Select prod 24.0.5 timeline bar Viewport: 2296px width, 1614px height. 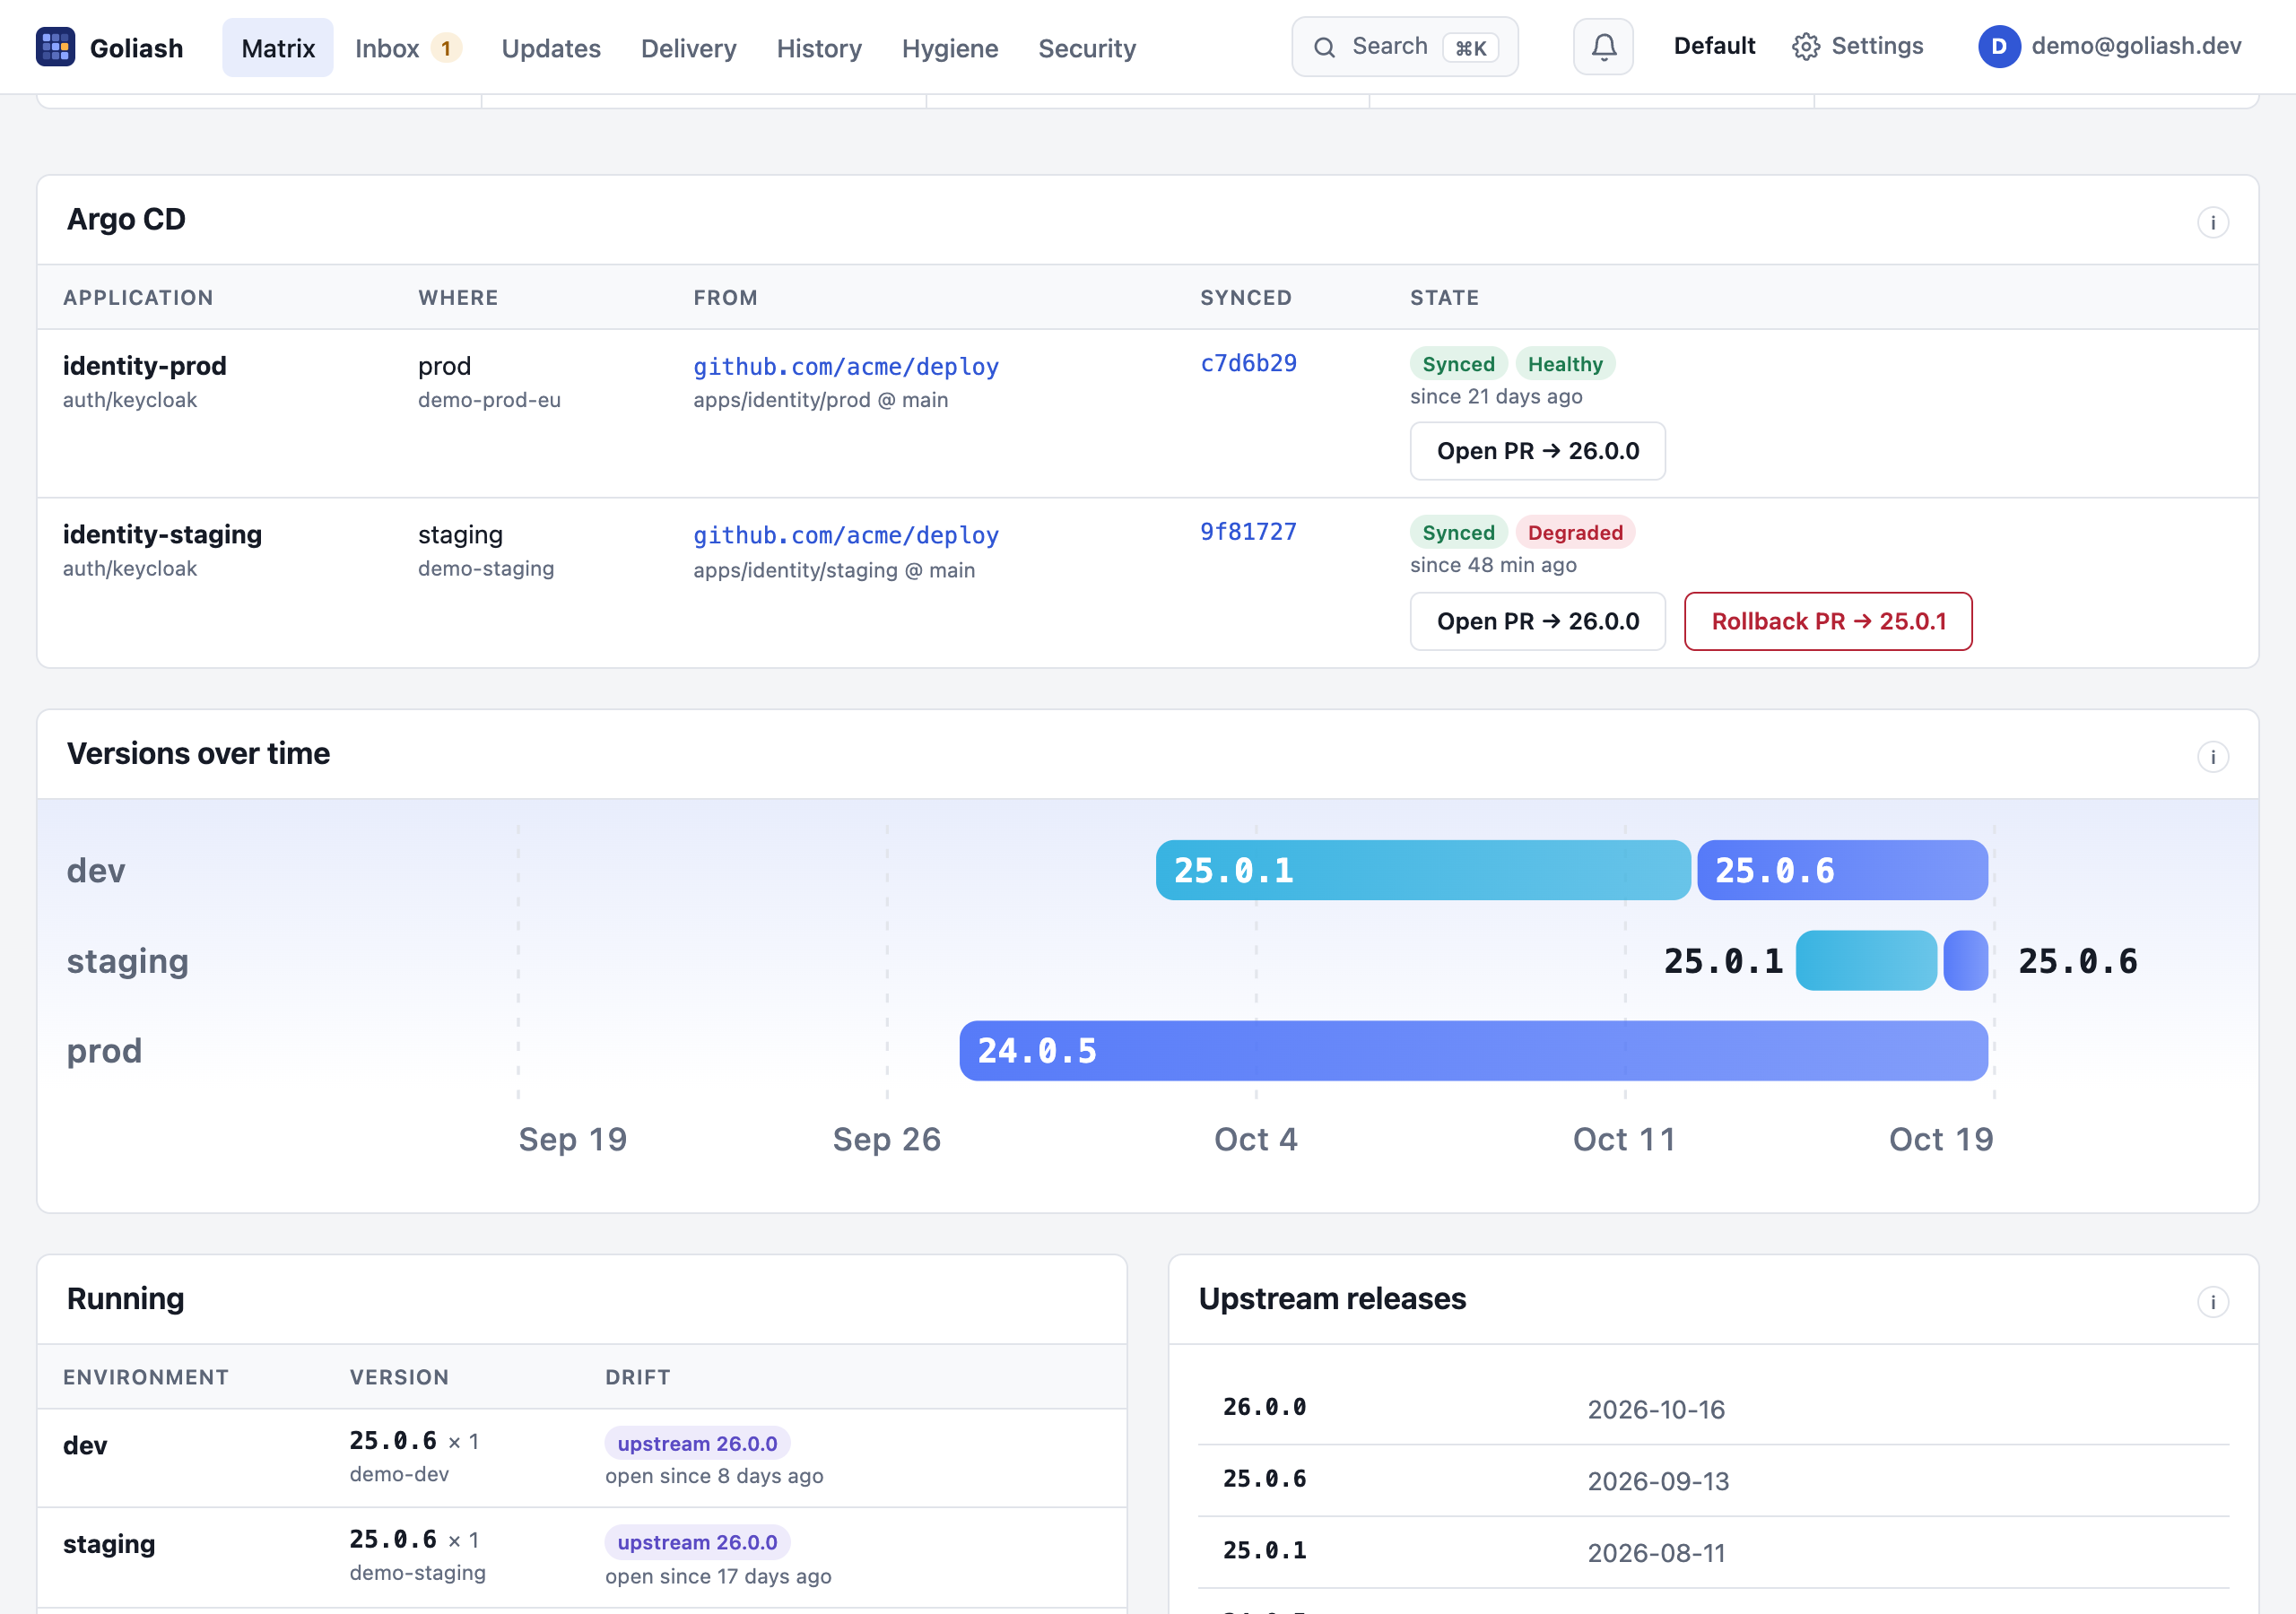coord(1473,1050)
